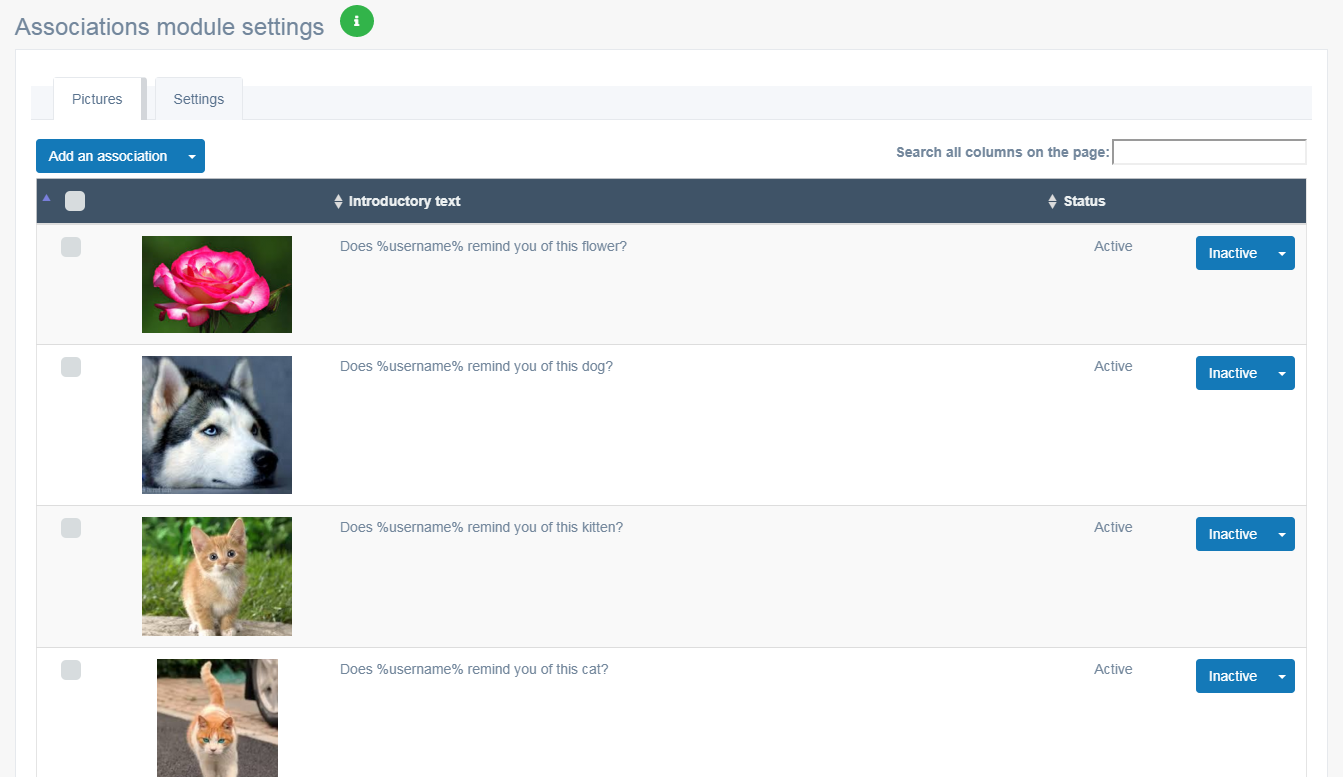Set the kitten association to Inactive
Viewport: 1343px width, 777px height.
tap(1233, 534)
